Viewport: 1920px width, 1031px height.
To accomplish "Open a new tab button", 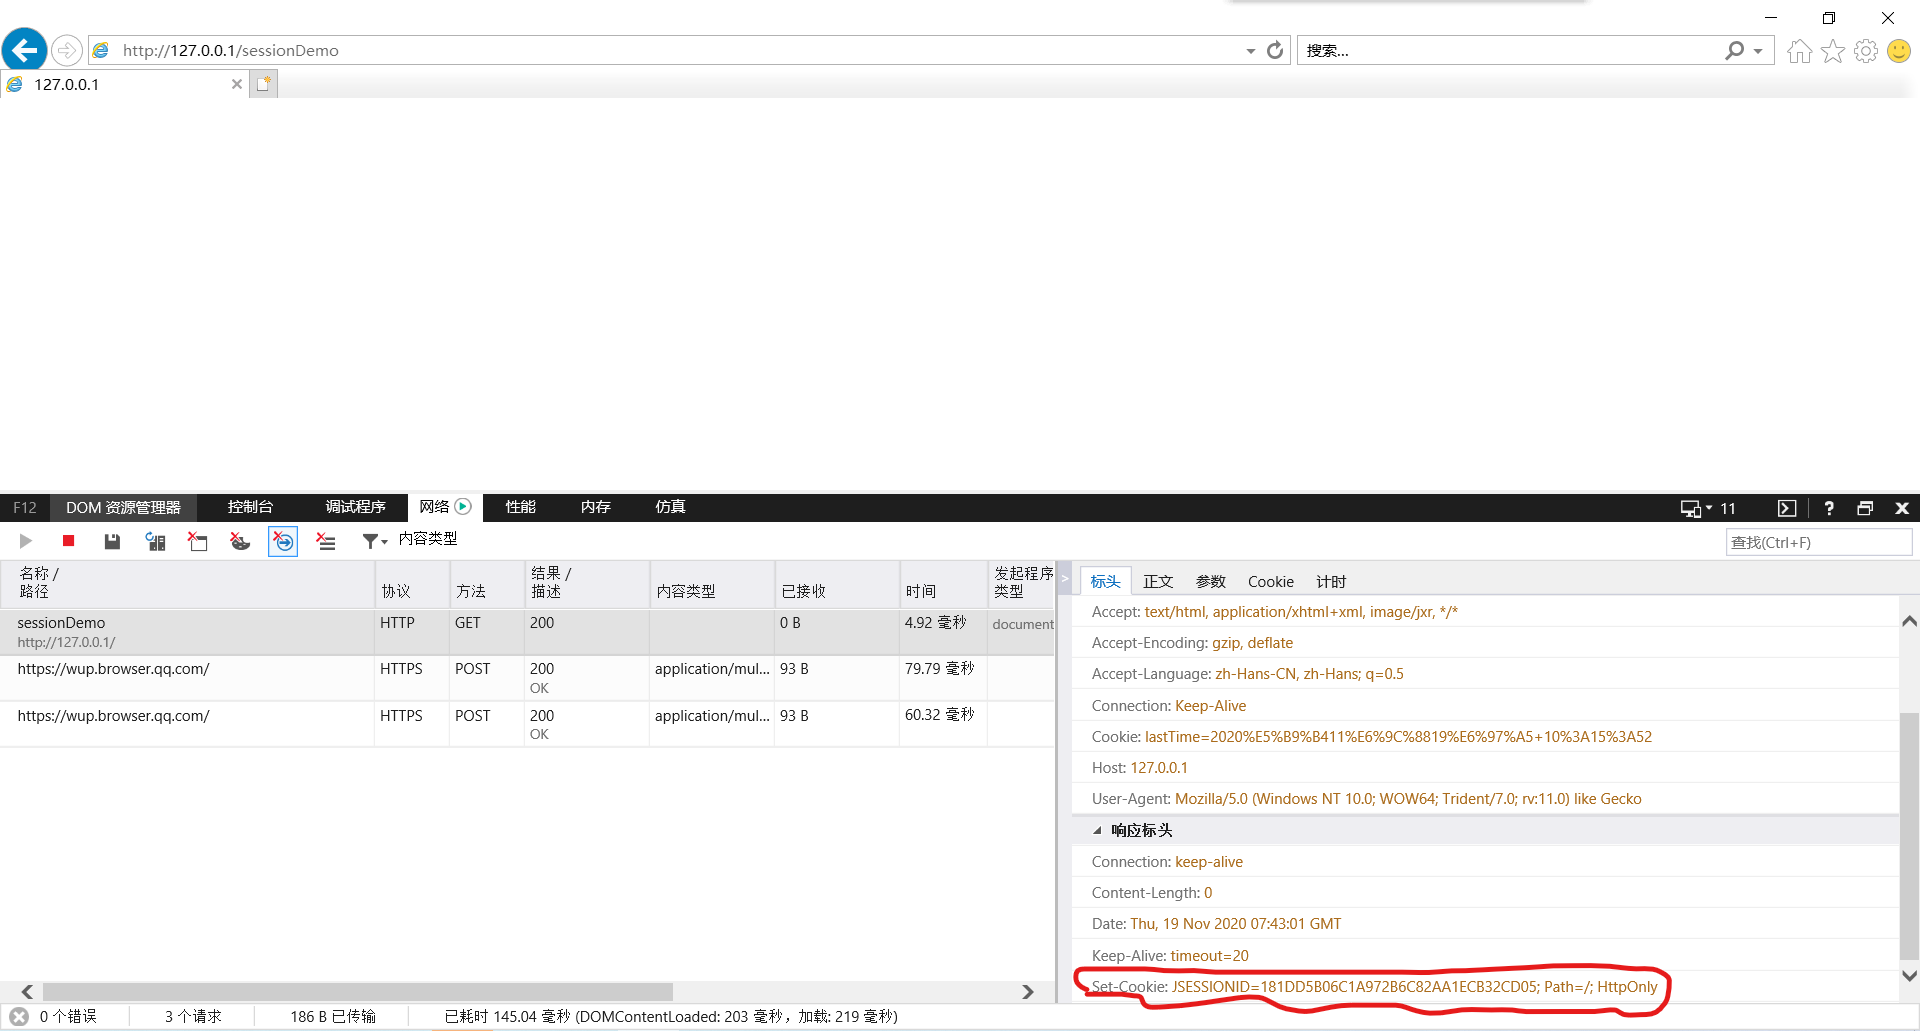I will point(263,84).
